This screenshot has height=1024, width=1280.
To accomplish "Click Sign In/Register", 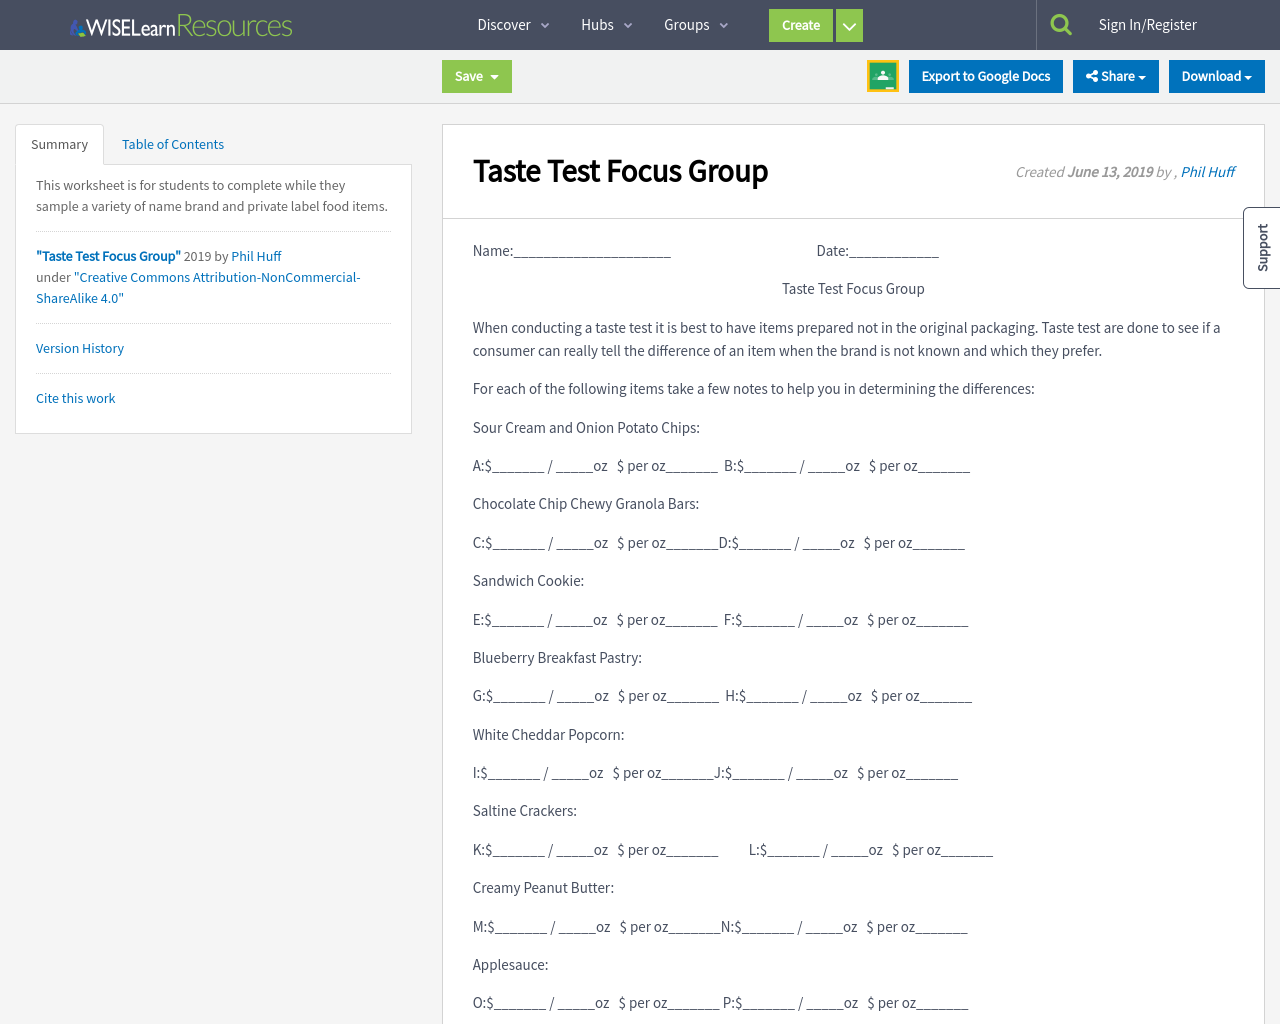I will pyautogui.click(x=1147, y=24).
